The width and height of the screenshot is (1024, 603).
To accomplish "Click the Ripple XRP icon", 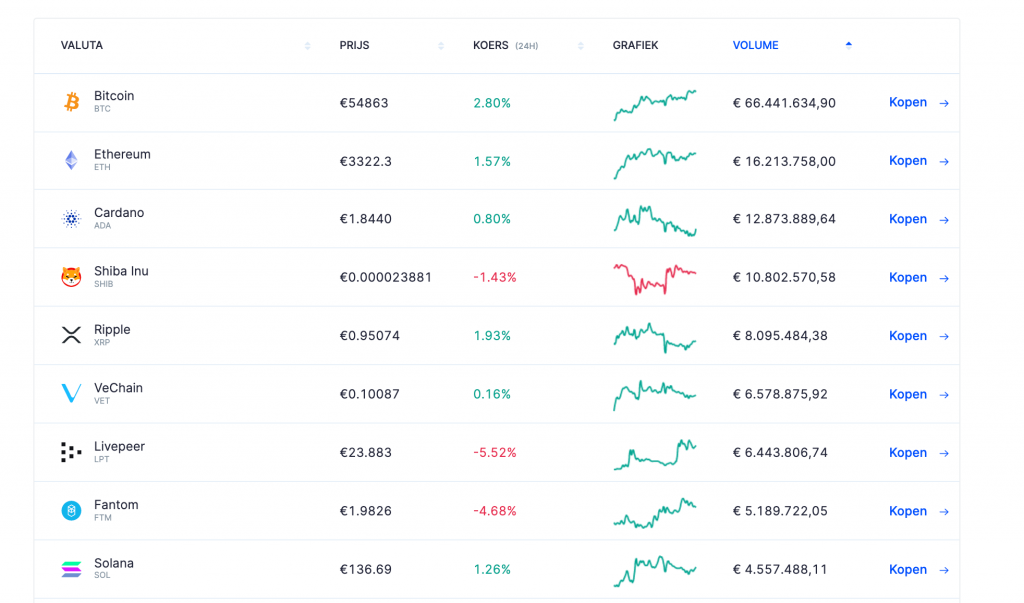I will [x=71, y=335].
